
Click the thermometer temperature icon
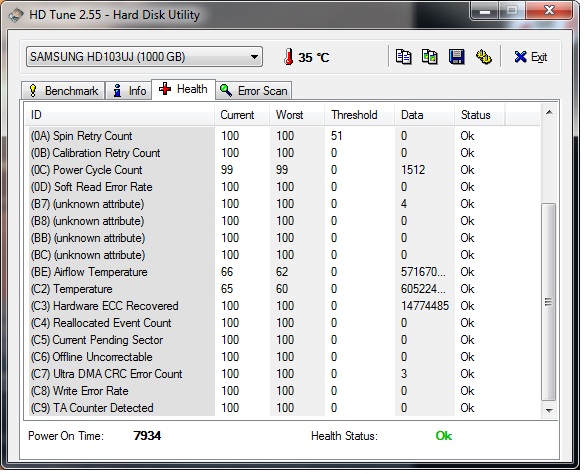(288, 57)
